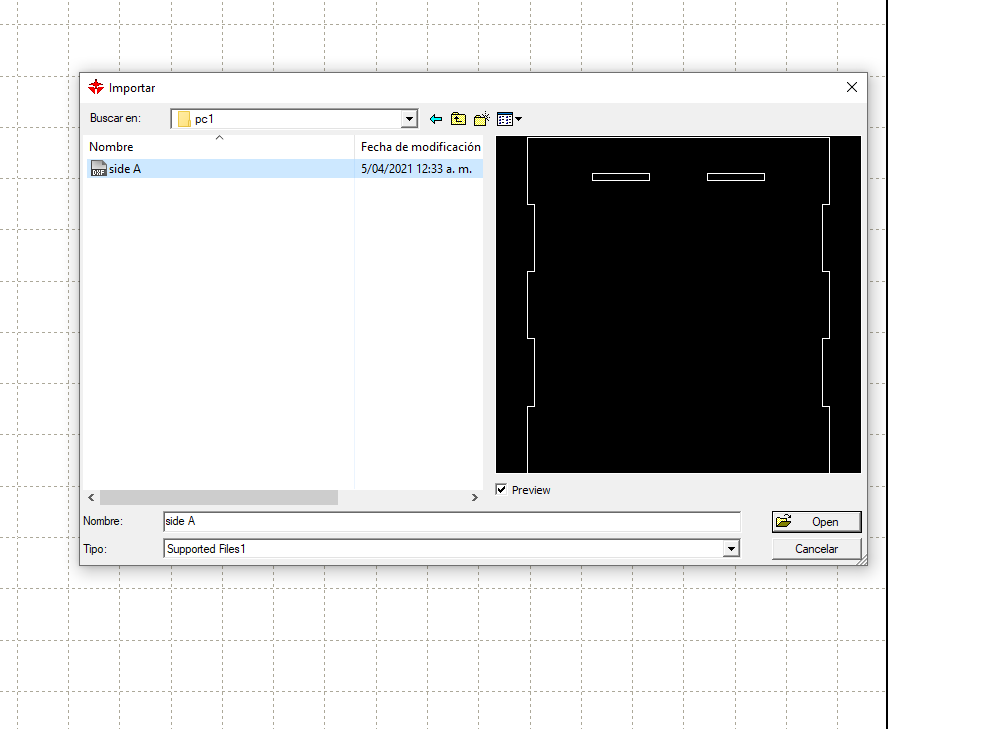Click the DXF file icon for side A
Image resolution: width=996 pixels, height=729 pixels.
point(98,168)
